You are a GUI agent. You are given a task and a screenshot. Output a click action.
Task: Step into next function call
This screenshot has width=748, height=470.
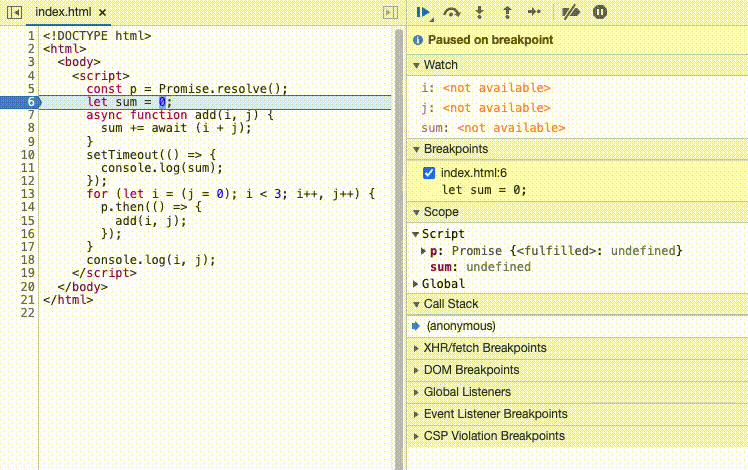coord(479,12)
